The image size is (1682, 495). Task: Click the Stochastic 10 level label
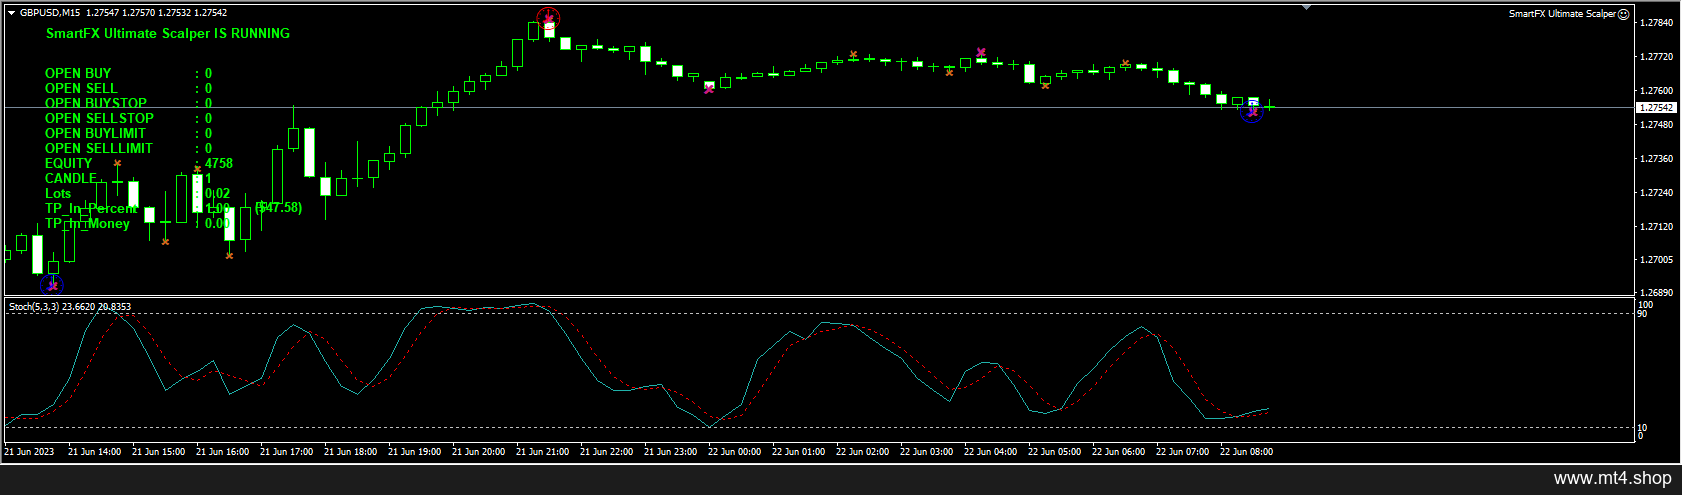tap(1642, 428)
